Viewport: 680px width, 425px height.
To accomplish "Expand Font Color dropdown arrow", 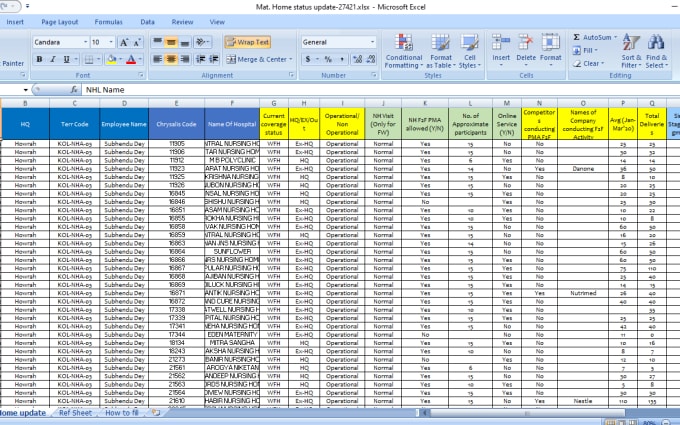I will 140,59.
